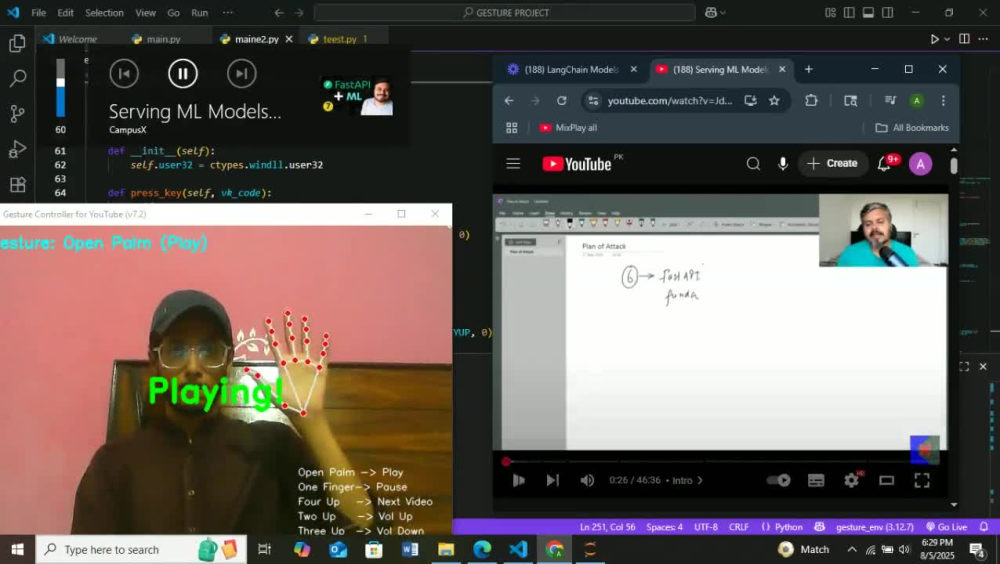1000x564 pixels.
Task: Close the maine2.py editor tab
Action: (289, 39)
